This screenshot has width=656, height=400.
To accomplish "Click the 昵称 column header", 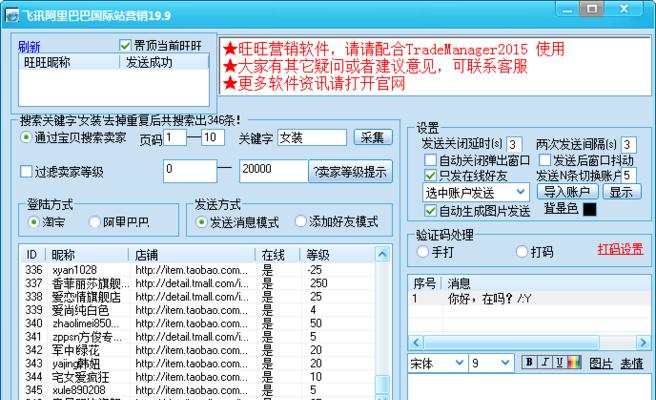I will [87, 254].
